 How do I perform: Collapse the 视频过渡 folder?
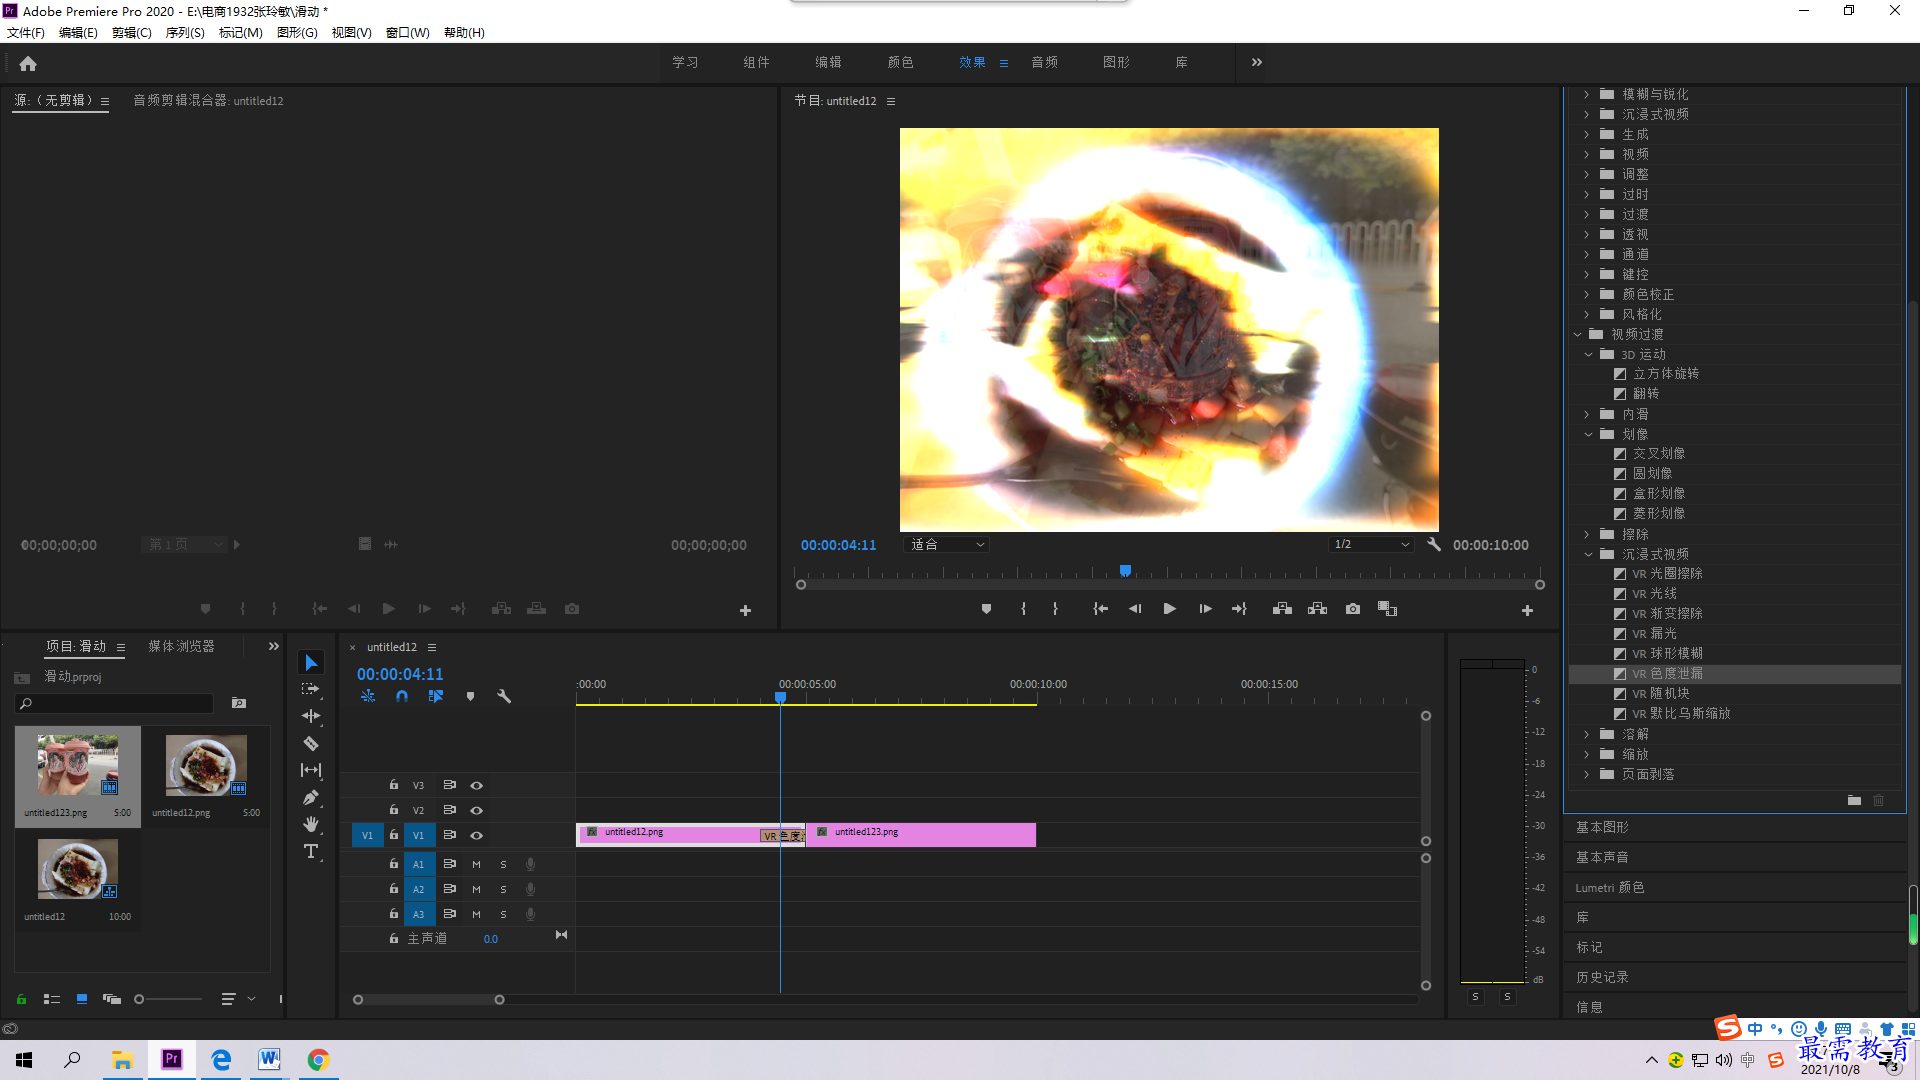click(x=1577, y=334)
